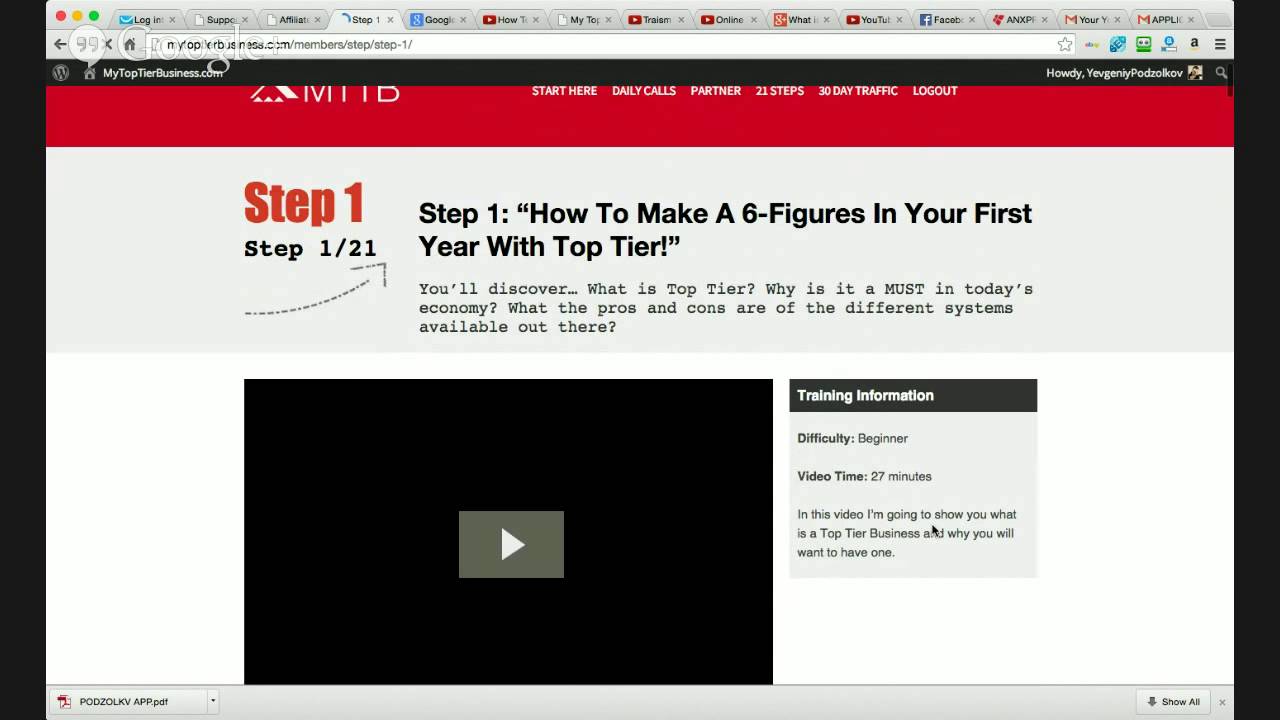Switch to the What is Google+ tab
The height and width of the screenshot is (720, 1280).
(801, 19)
